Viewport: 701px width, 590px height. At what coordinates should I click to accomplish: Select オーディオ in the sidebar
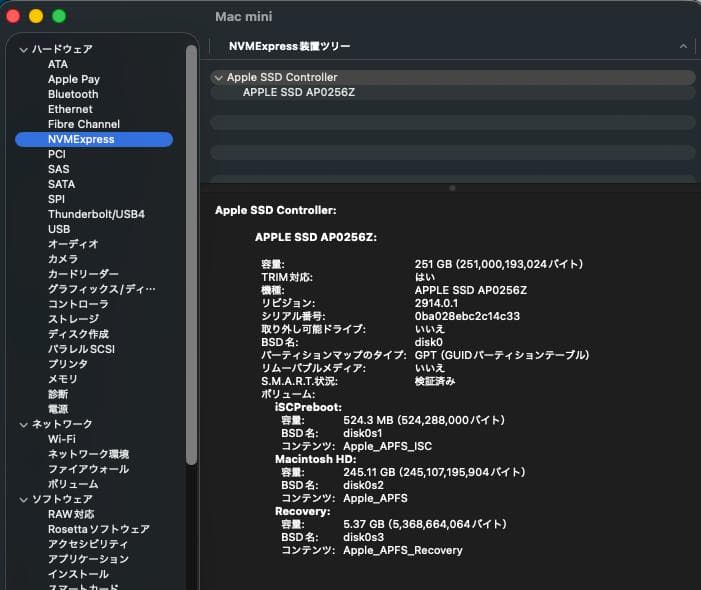(x=73, y=244)
